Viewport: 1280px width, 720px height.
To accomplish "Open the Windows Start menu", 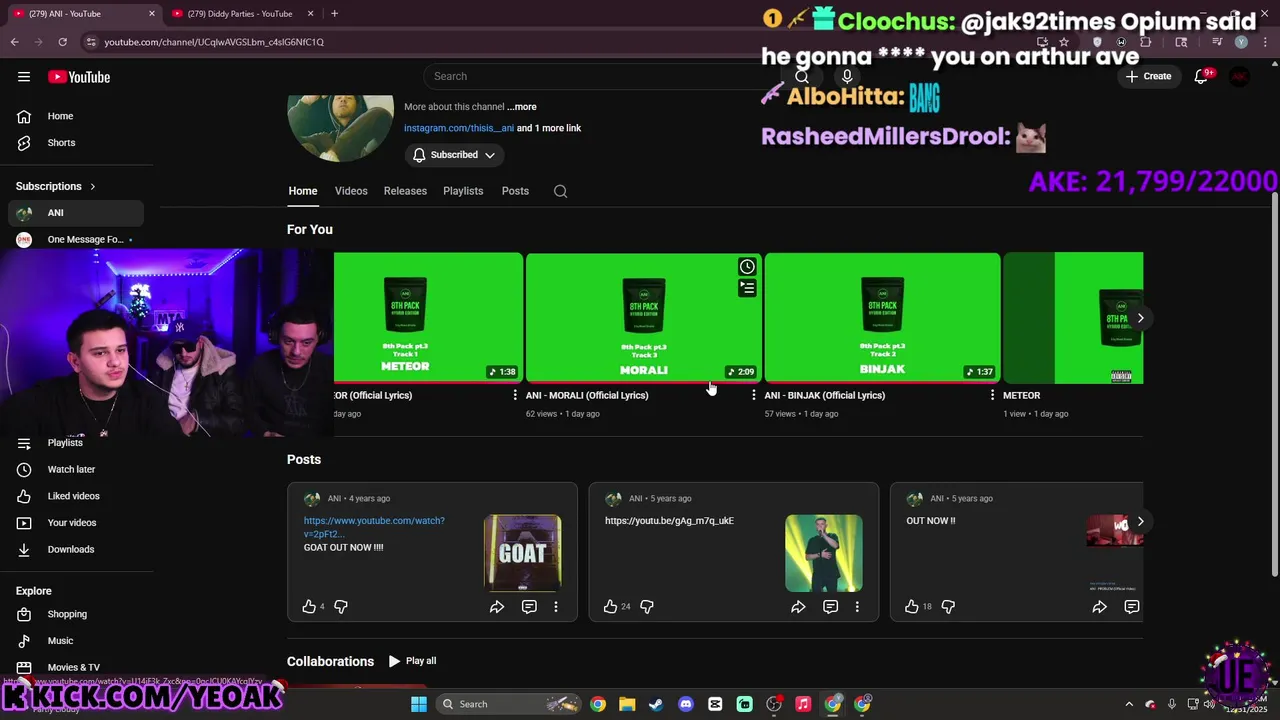I will 419,704.
